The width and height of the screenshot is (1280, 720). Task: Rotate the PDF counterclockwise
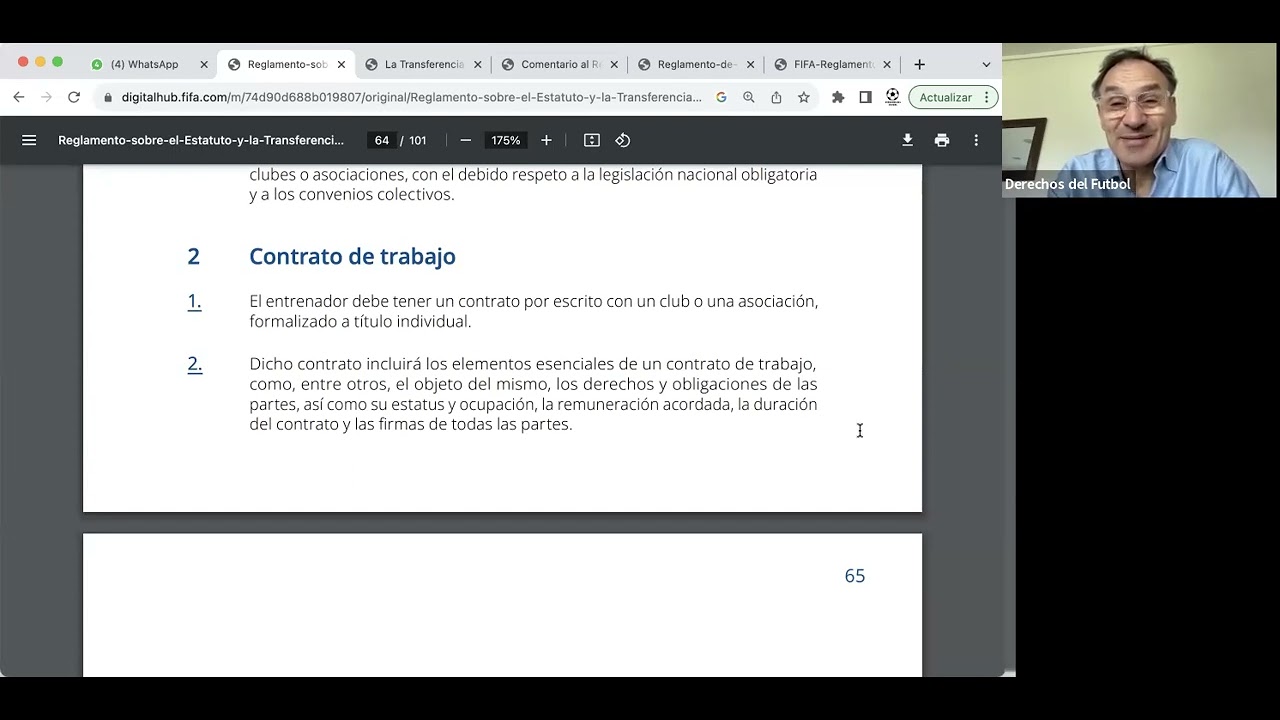point(623,140)
